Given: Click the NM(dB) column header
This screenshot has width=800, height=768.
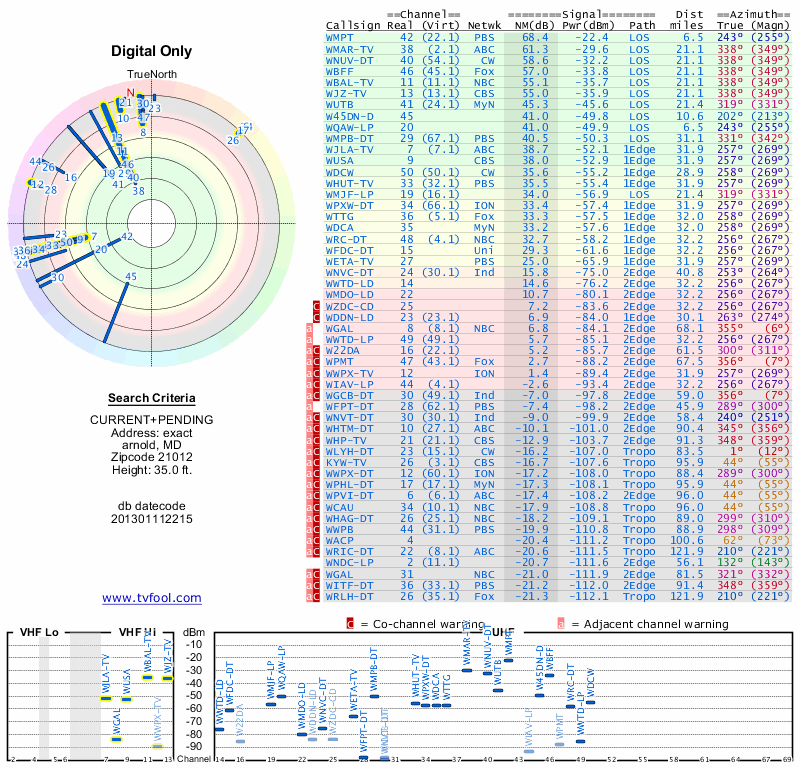Looking at the screenshot, I should tap(531, 26).
